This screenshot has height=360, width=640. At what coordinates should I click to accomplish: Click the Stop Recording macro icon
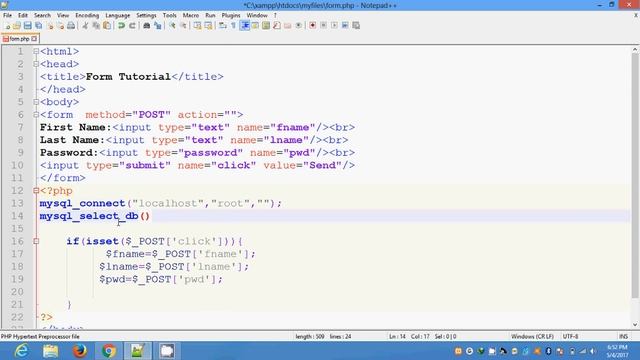pos(323,26)
